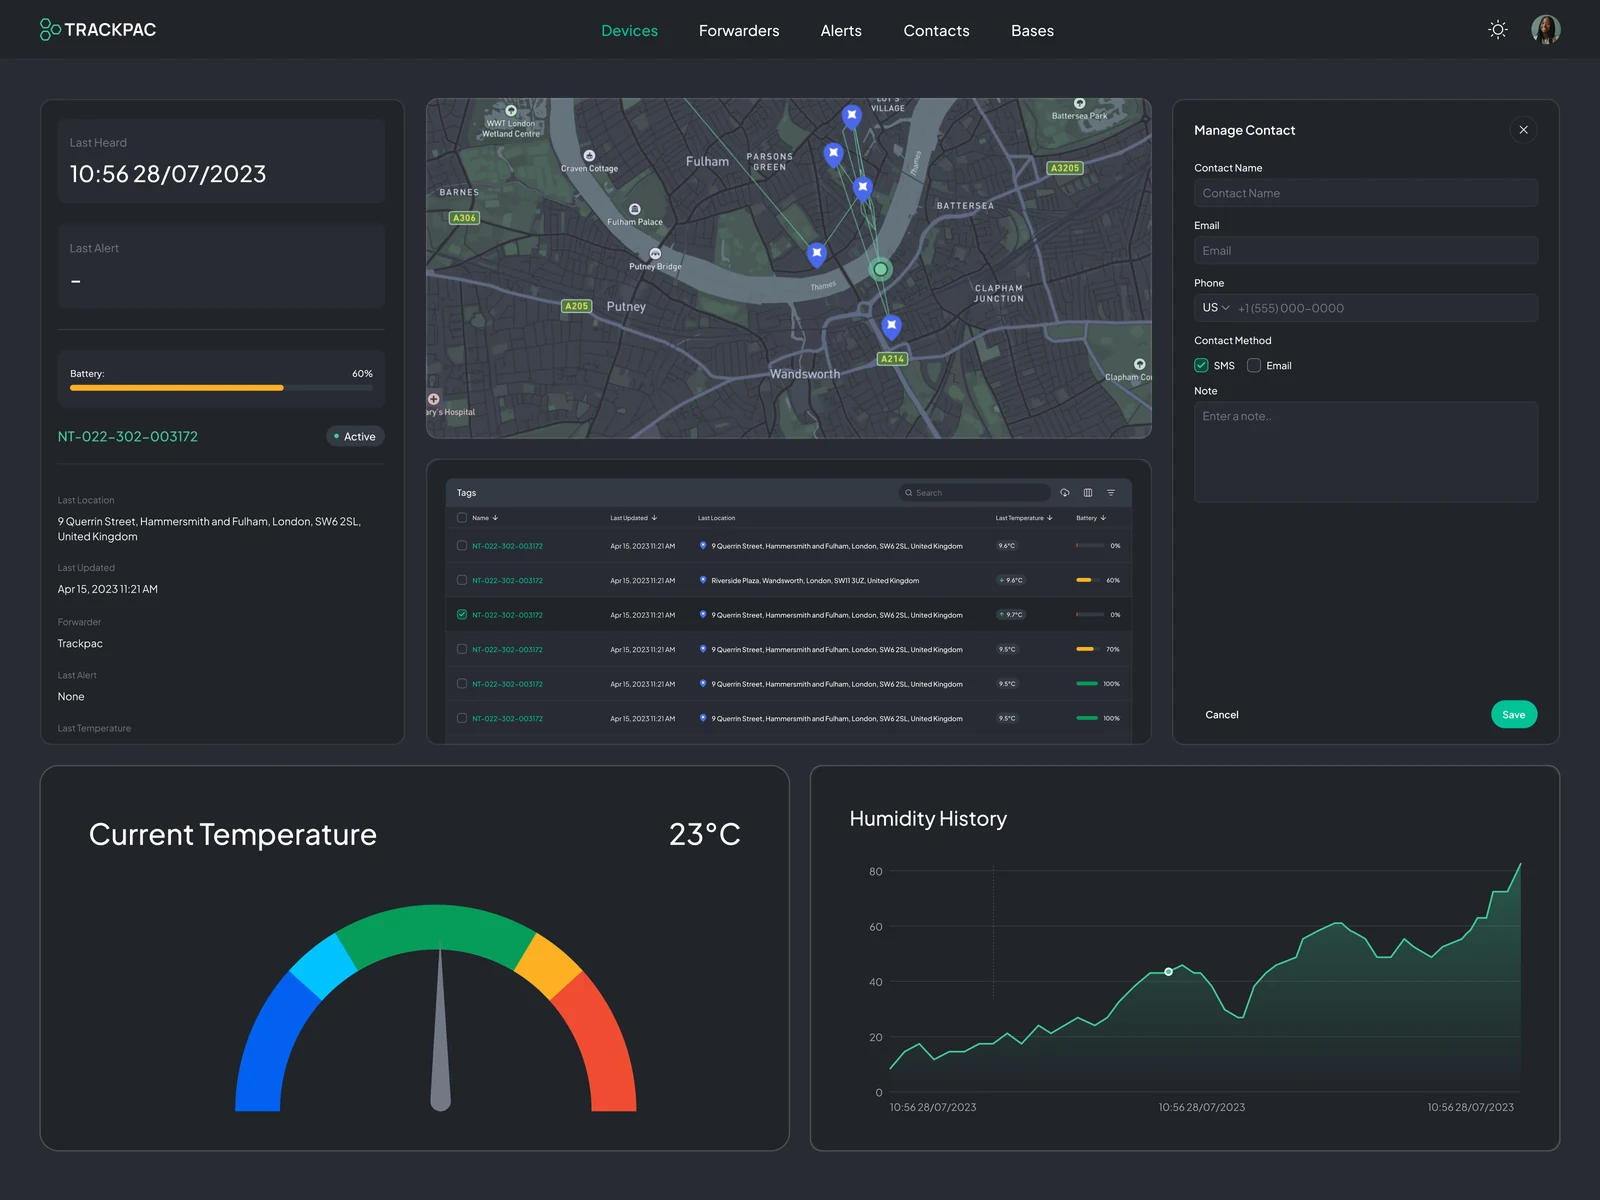Focus the Contact Name input field

[x=1366, y=193]
